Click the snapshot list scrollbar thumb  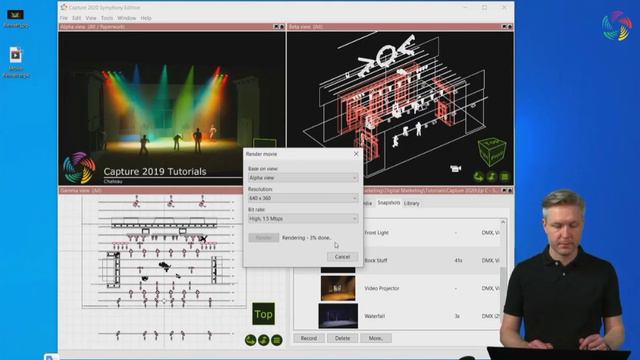pos(503,290)
